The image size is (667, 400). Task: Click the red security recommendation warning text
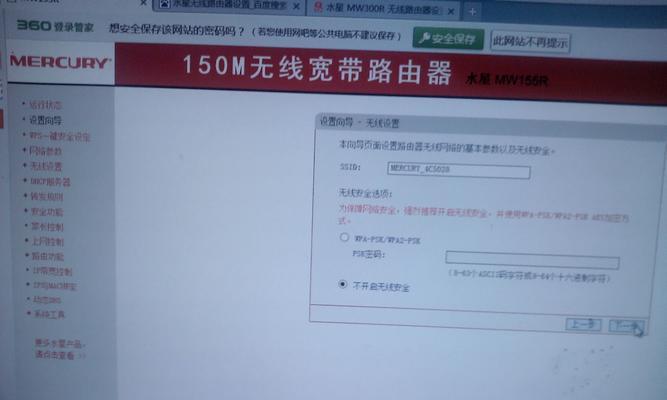(x=484, y=215)
